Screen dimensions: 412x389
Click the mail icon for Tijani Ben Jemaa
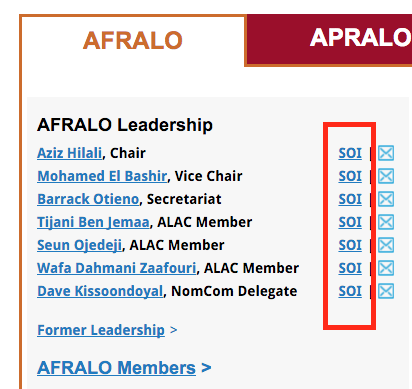[386, 222]
